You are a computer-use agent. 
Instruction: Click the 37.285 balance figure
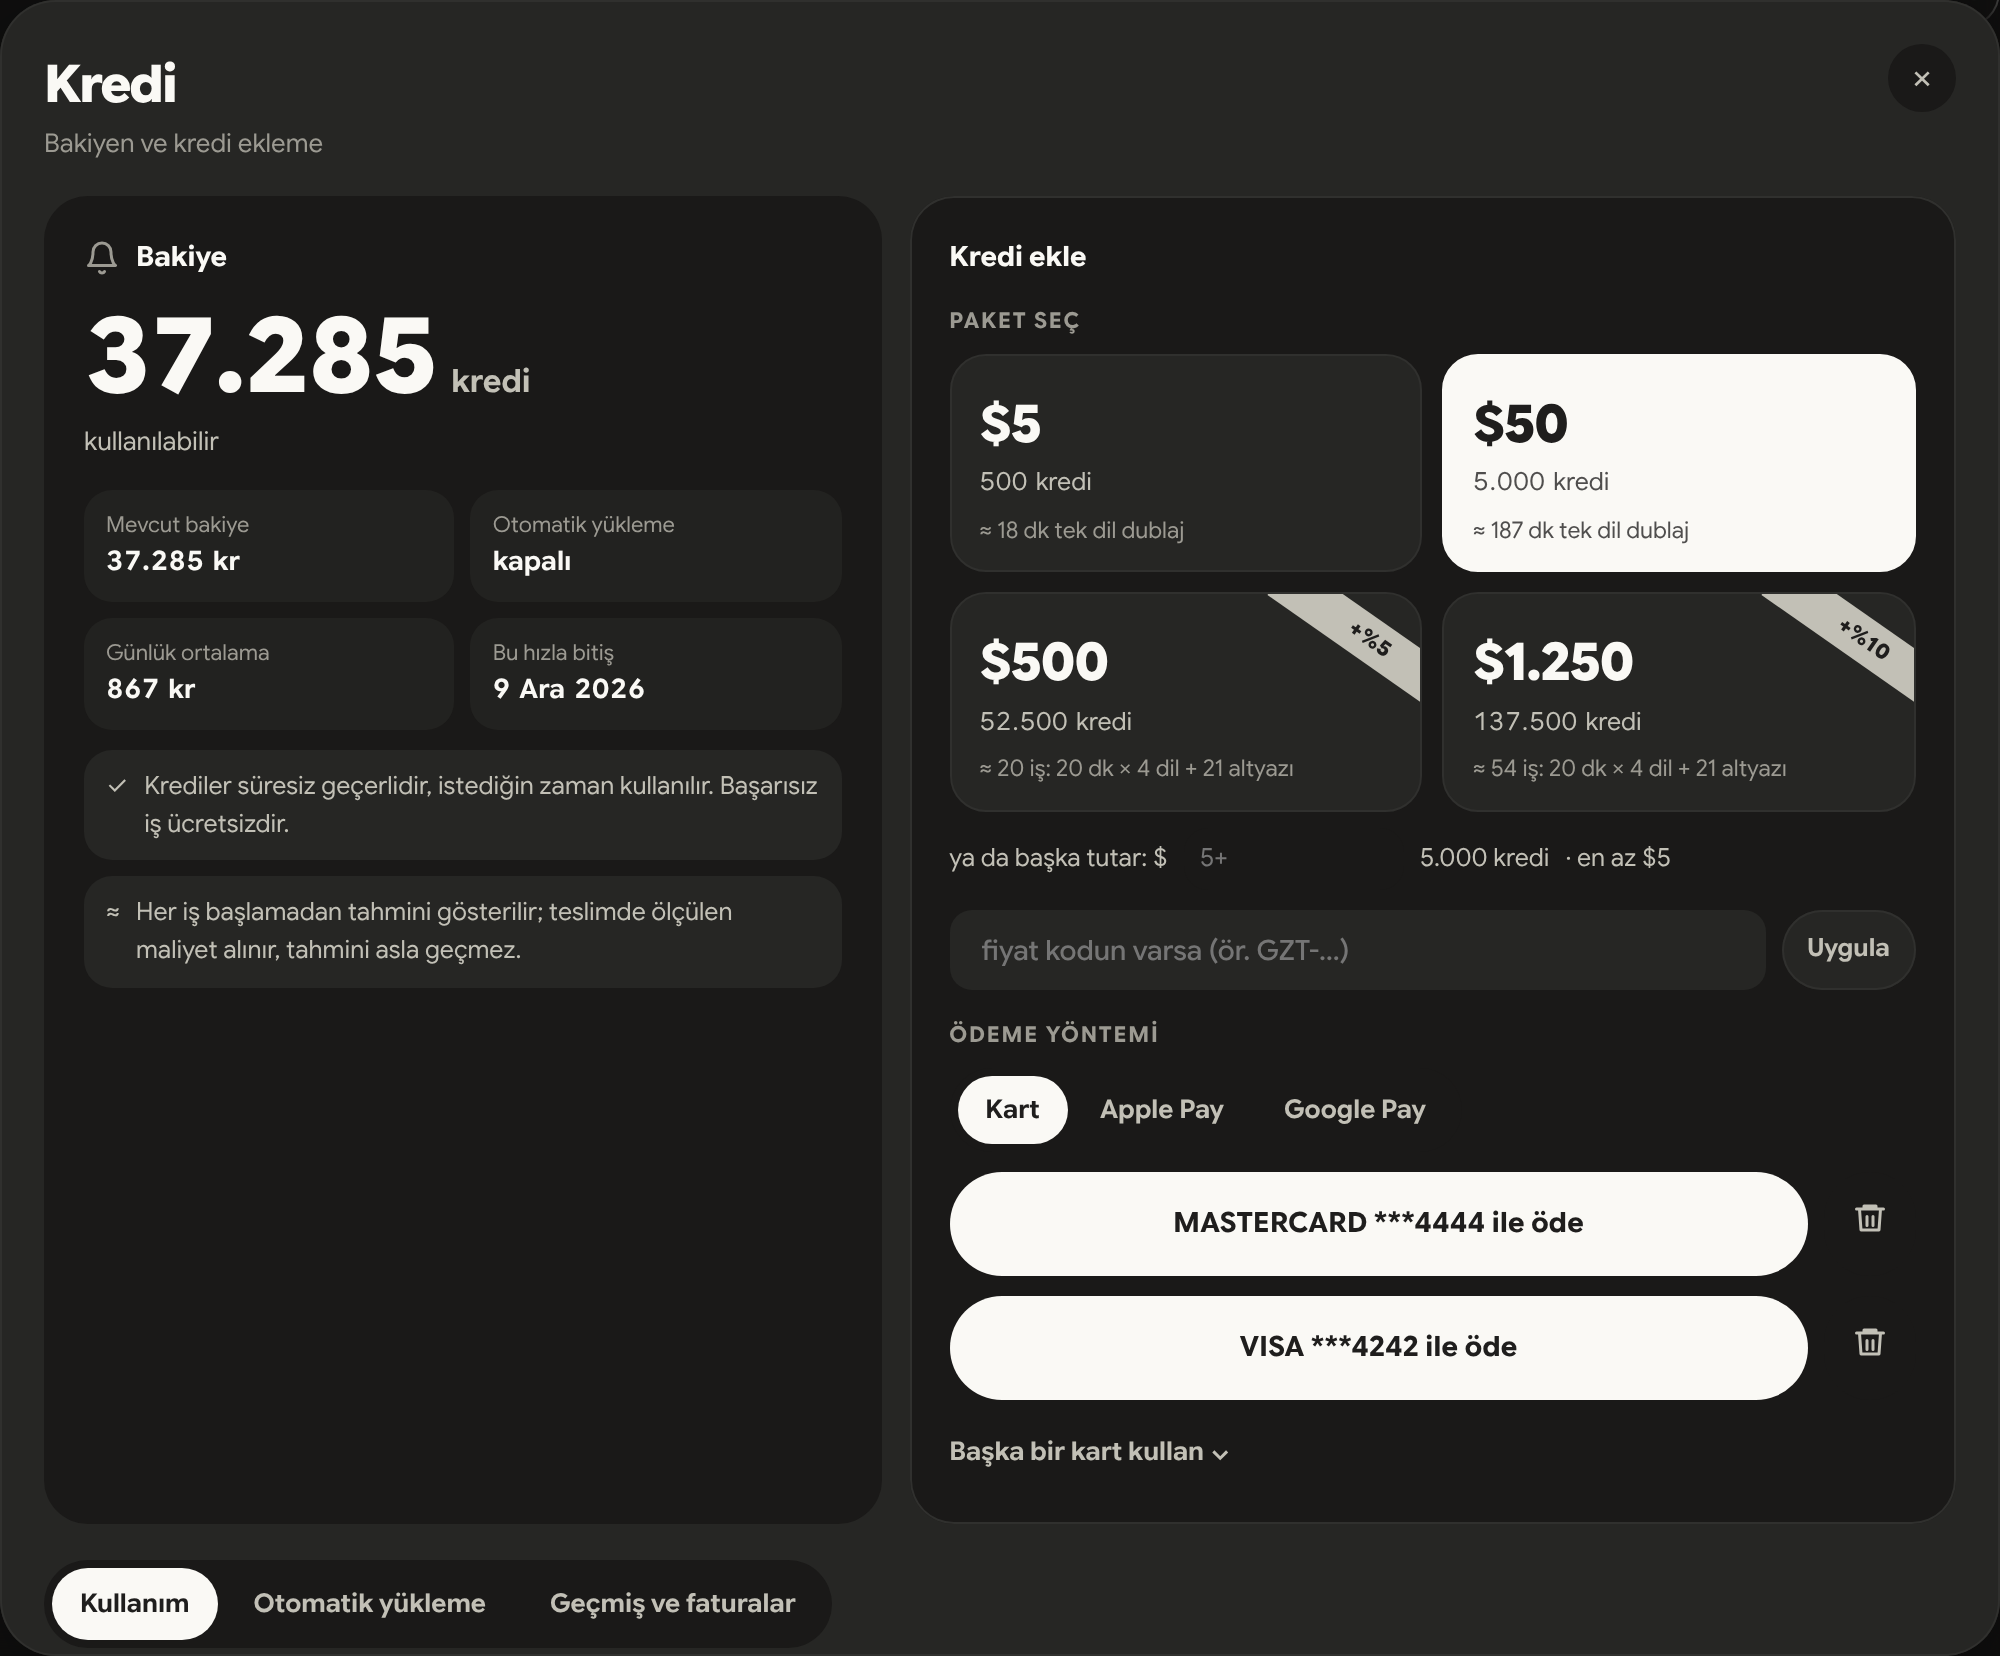(261, 355)
